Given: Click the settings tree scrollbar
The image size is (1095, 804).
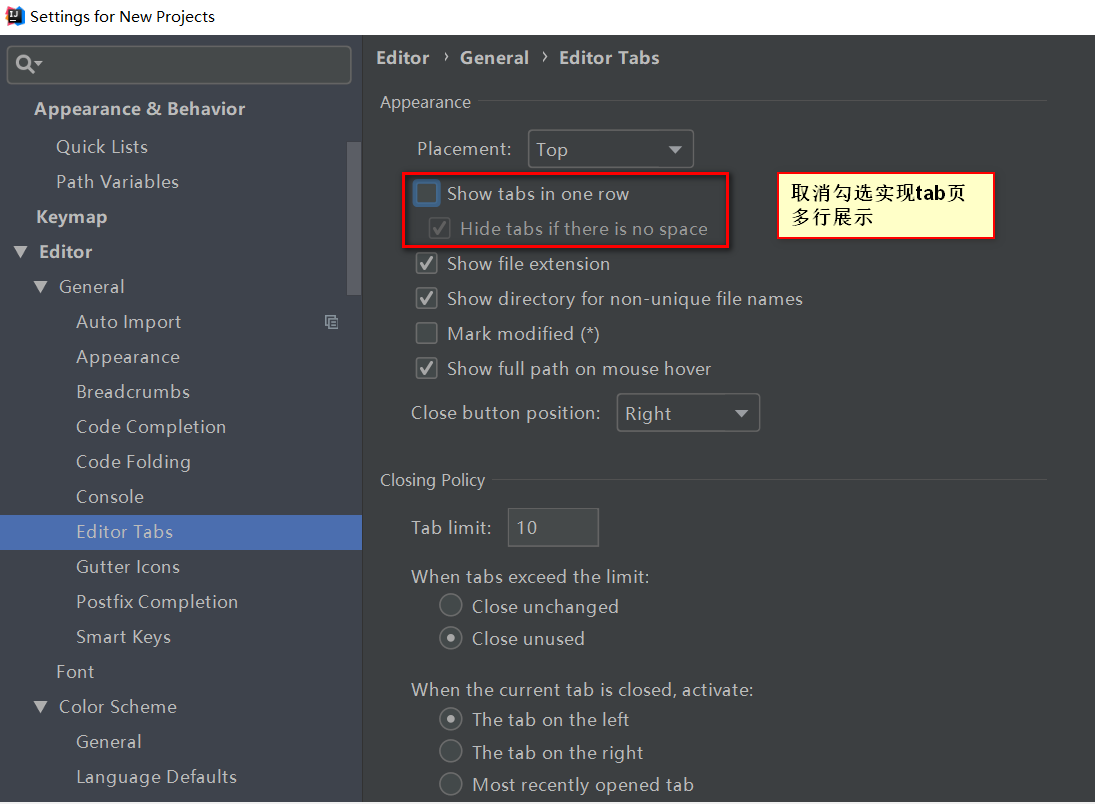Looking at the screenshot, I should (x=354, y=219).
